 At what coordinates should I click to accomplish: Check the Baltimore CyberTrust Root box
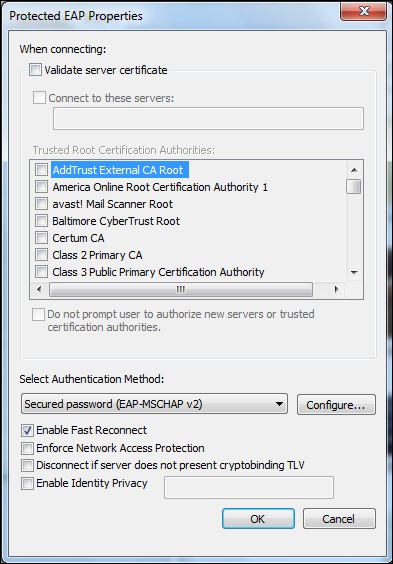pyautogui.click(x=41, y=220)
